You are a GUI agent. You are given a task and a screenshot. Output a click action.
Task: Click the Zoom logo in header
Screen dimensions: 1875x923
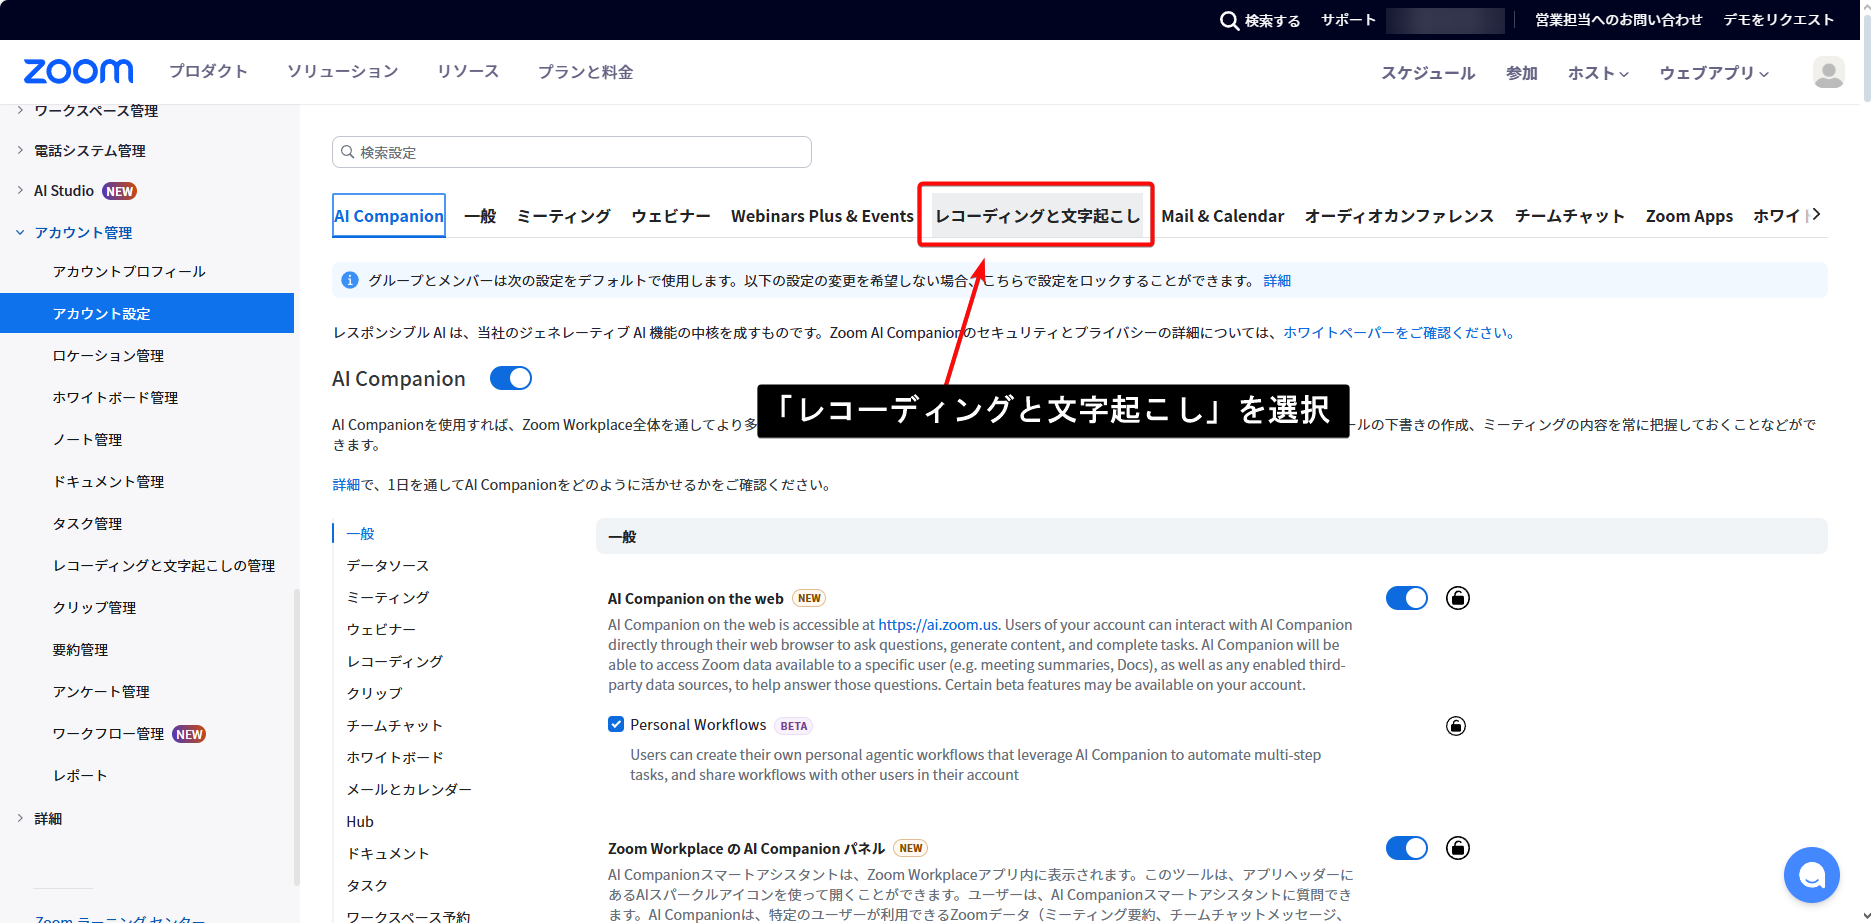(78, 72)
